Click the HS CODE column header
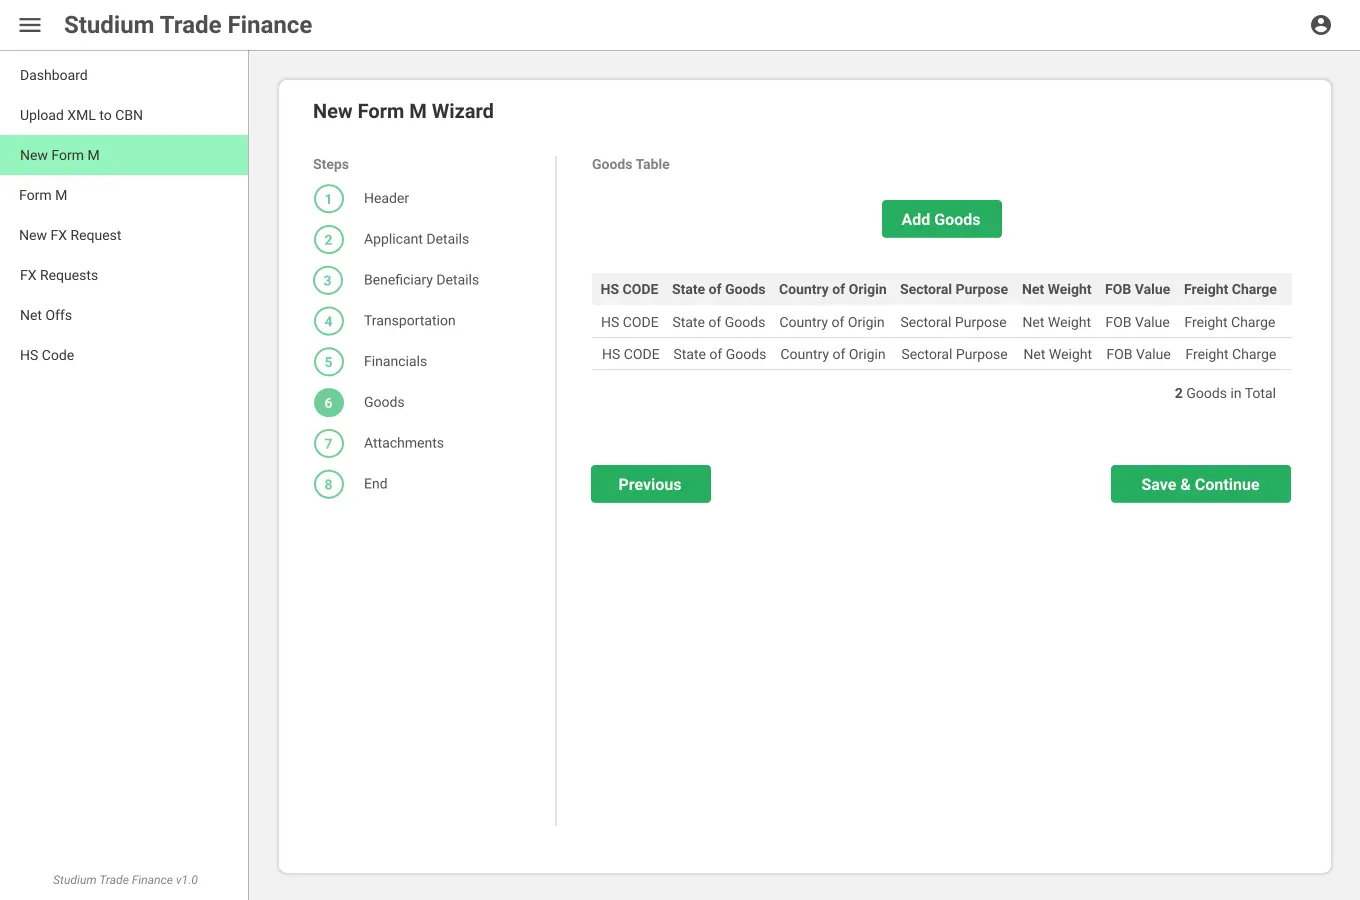Screen dimensions: 1360x900 click(x=629, y=289)
